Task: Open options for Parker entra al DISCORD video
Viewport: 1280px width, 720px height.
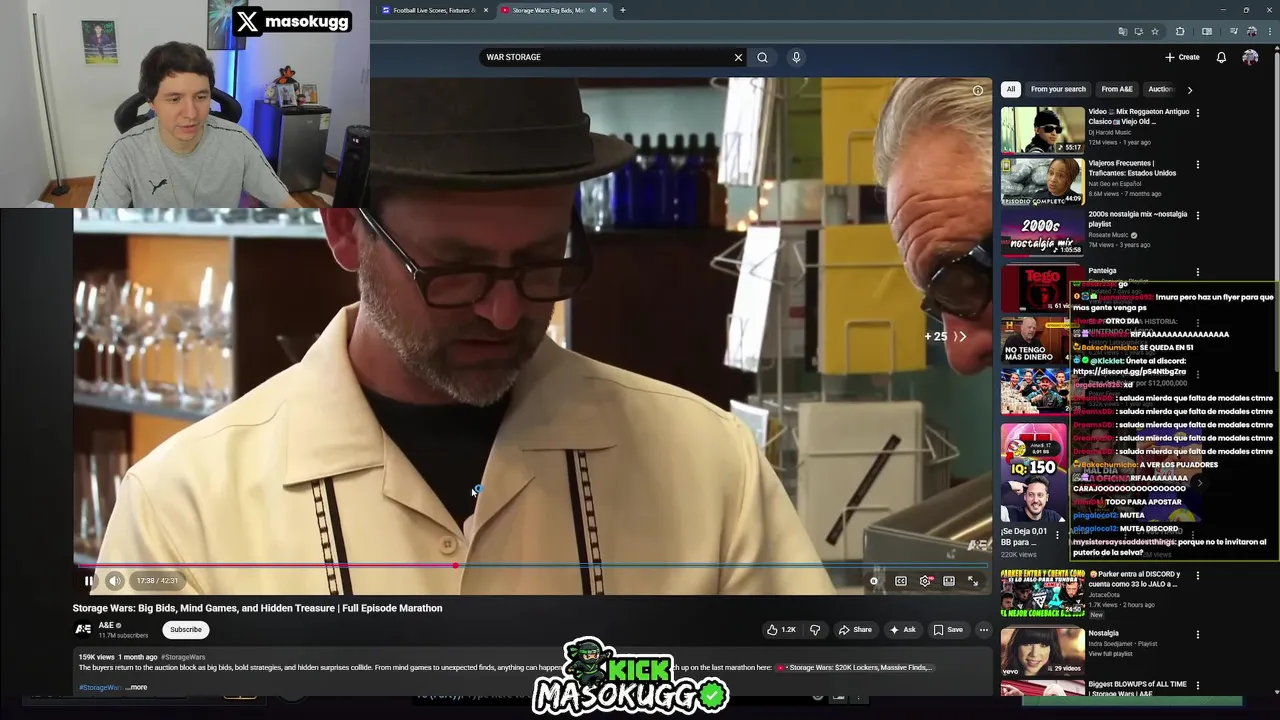Action: pyautogui.click(x=1198, y=575)
